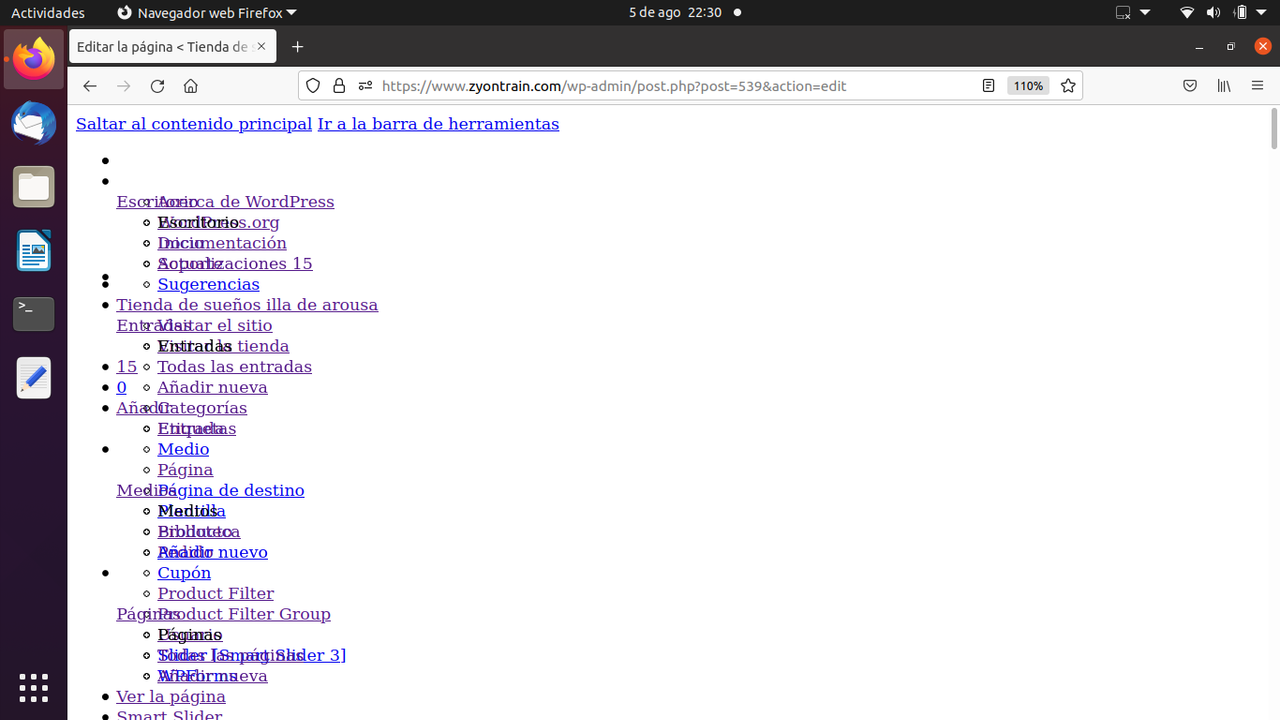
Task: Follow 'Saltar al contenido principal' link
Action: [x=194, y=124]
